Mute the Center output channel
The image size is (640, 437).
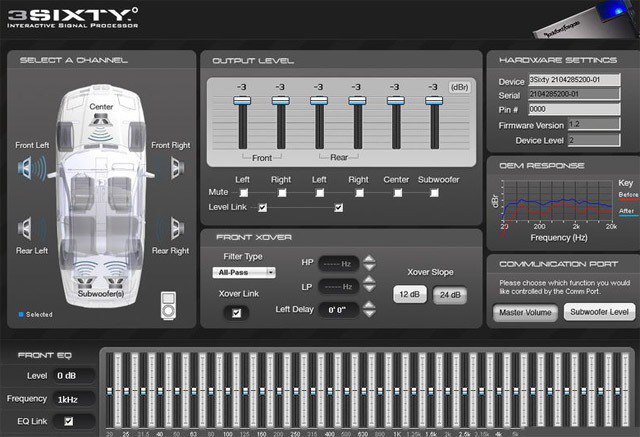point(396,192)
